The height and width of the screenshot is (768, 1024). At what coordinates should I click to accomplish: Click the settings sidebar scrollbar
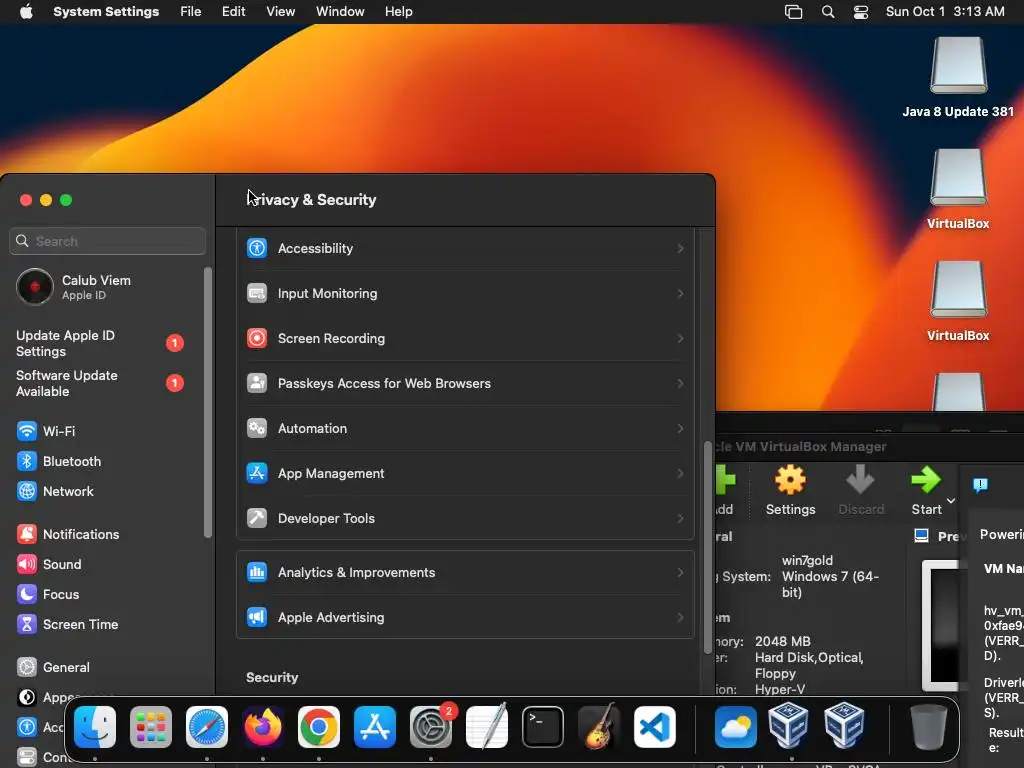(208, 402)
